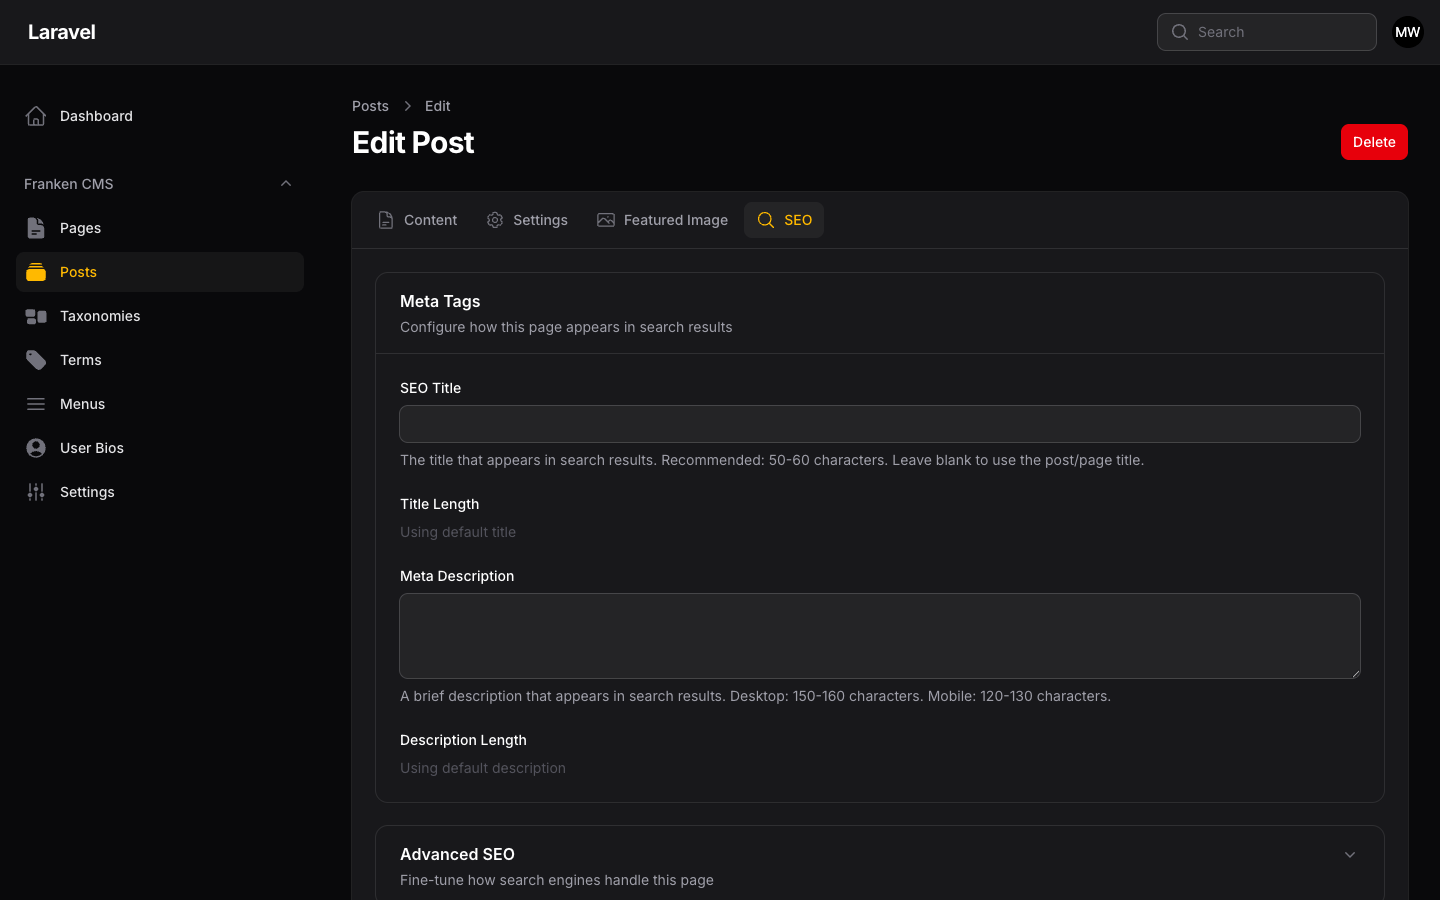This screenshot has height=900, width=1440.
Task: Click the red Delete button
Action: click(1374, 142)
